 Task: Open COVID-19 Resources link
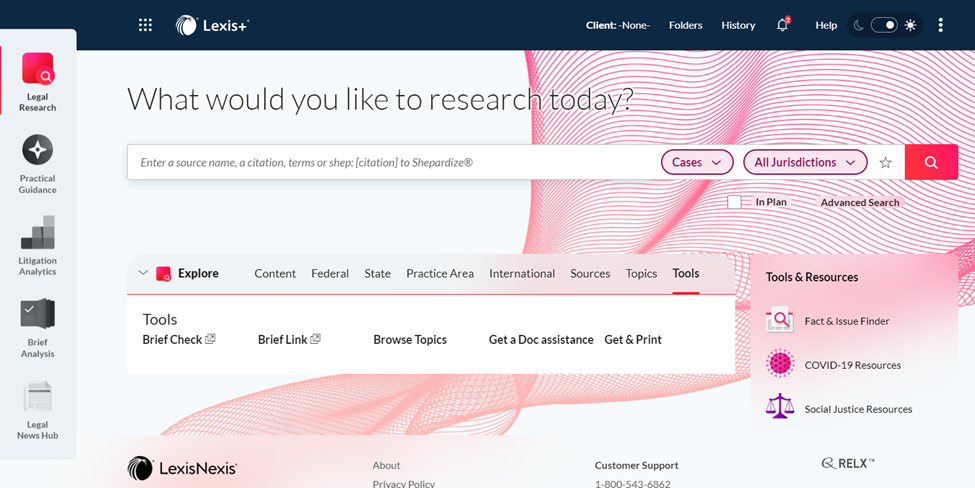(x=853, y=365)
